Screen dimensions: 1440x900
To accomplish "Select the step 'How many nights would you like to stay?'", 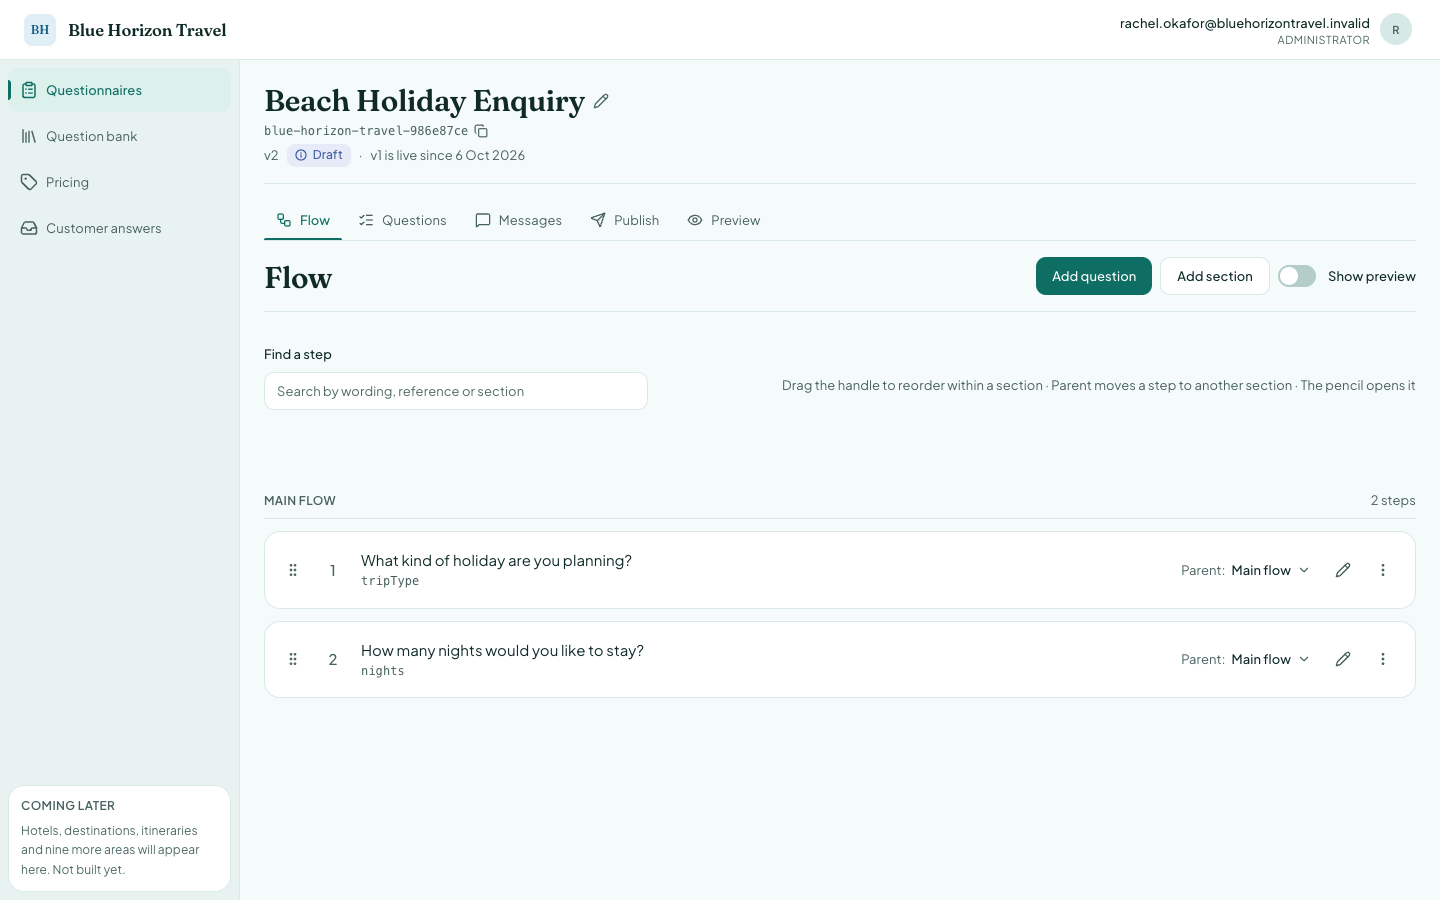I will click(502, 651).
